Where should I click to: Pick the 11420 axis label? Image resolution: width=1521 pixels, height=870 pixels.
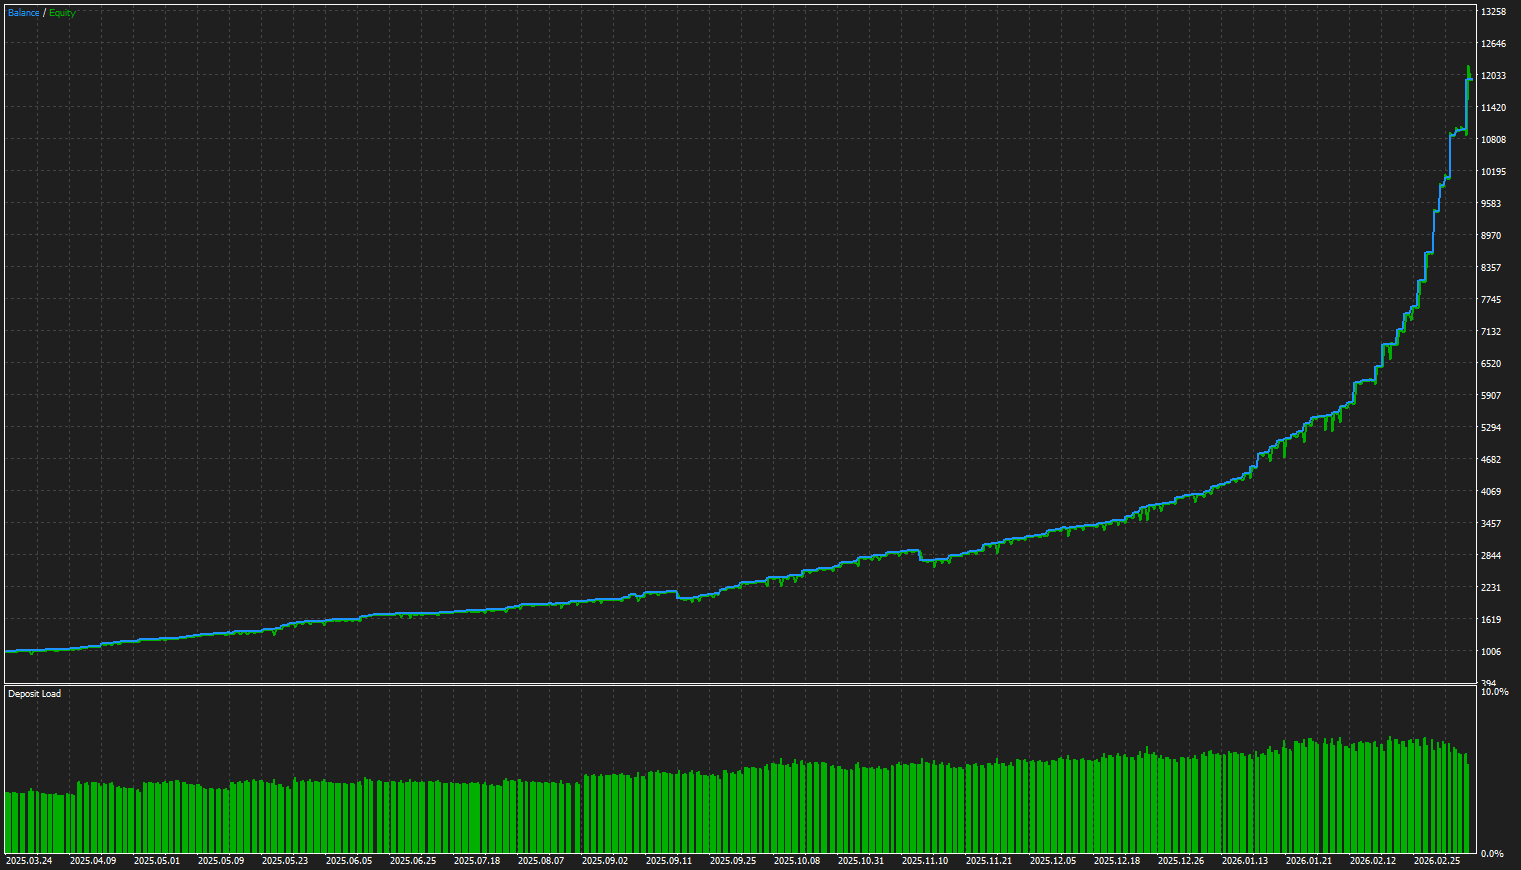pos(1493,108)
